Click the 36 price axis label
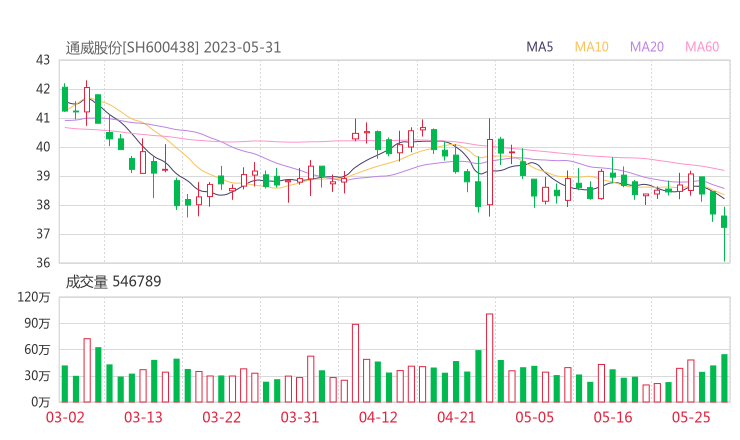Viewport: 740px width, 440px height. (x=42, y=263)
